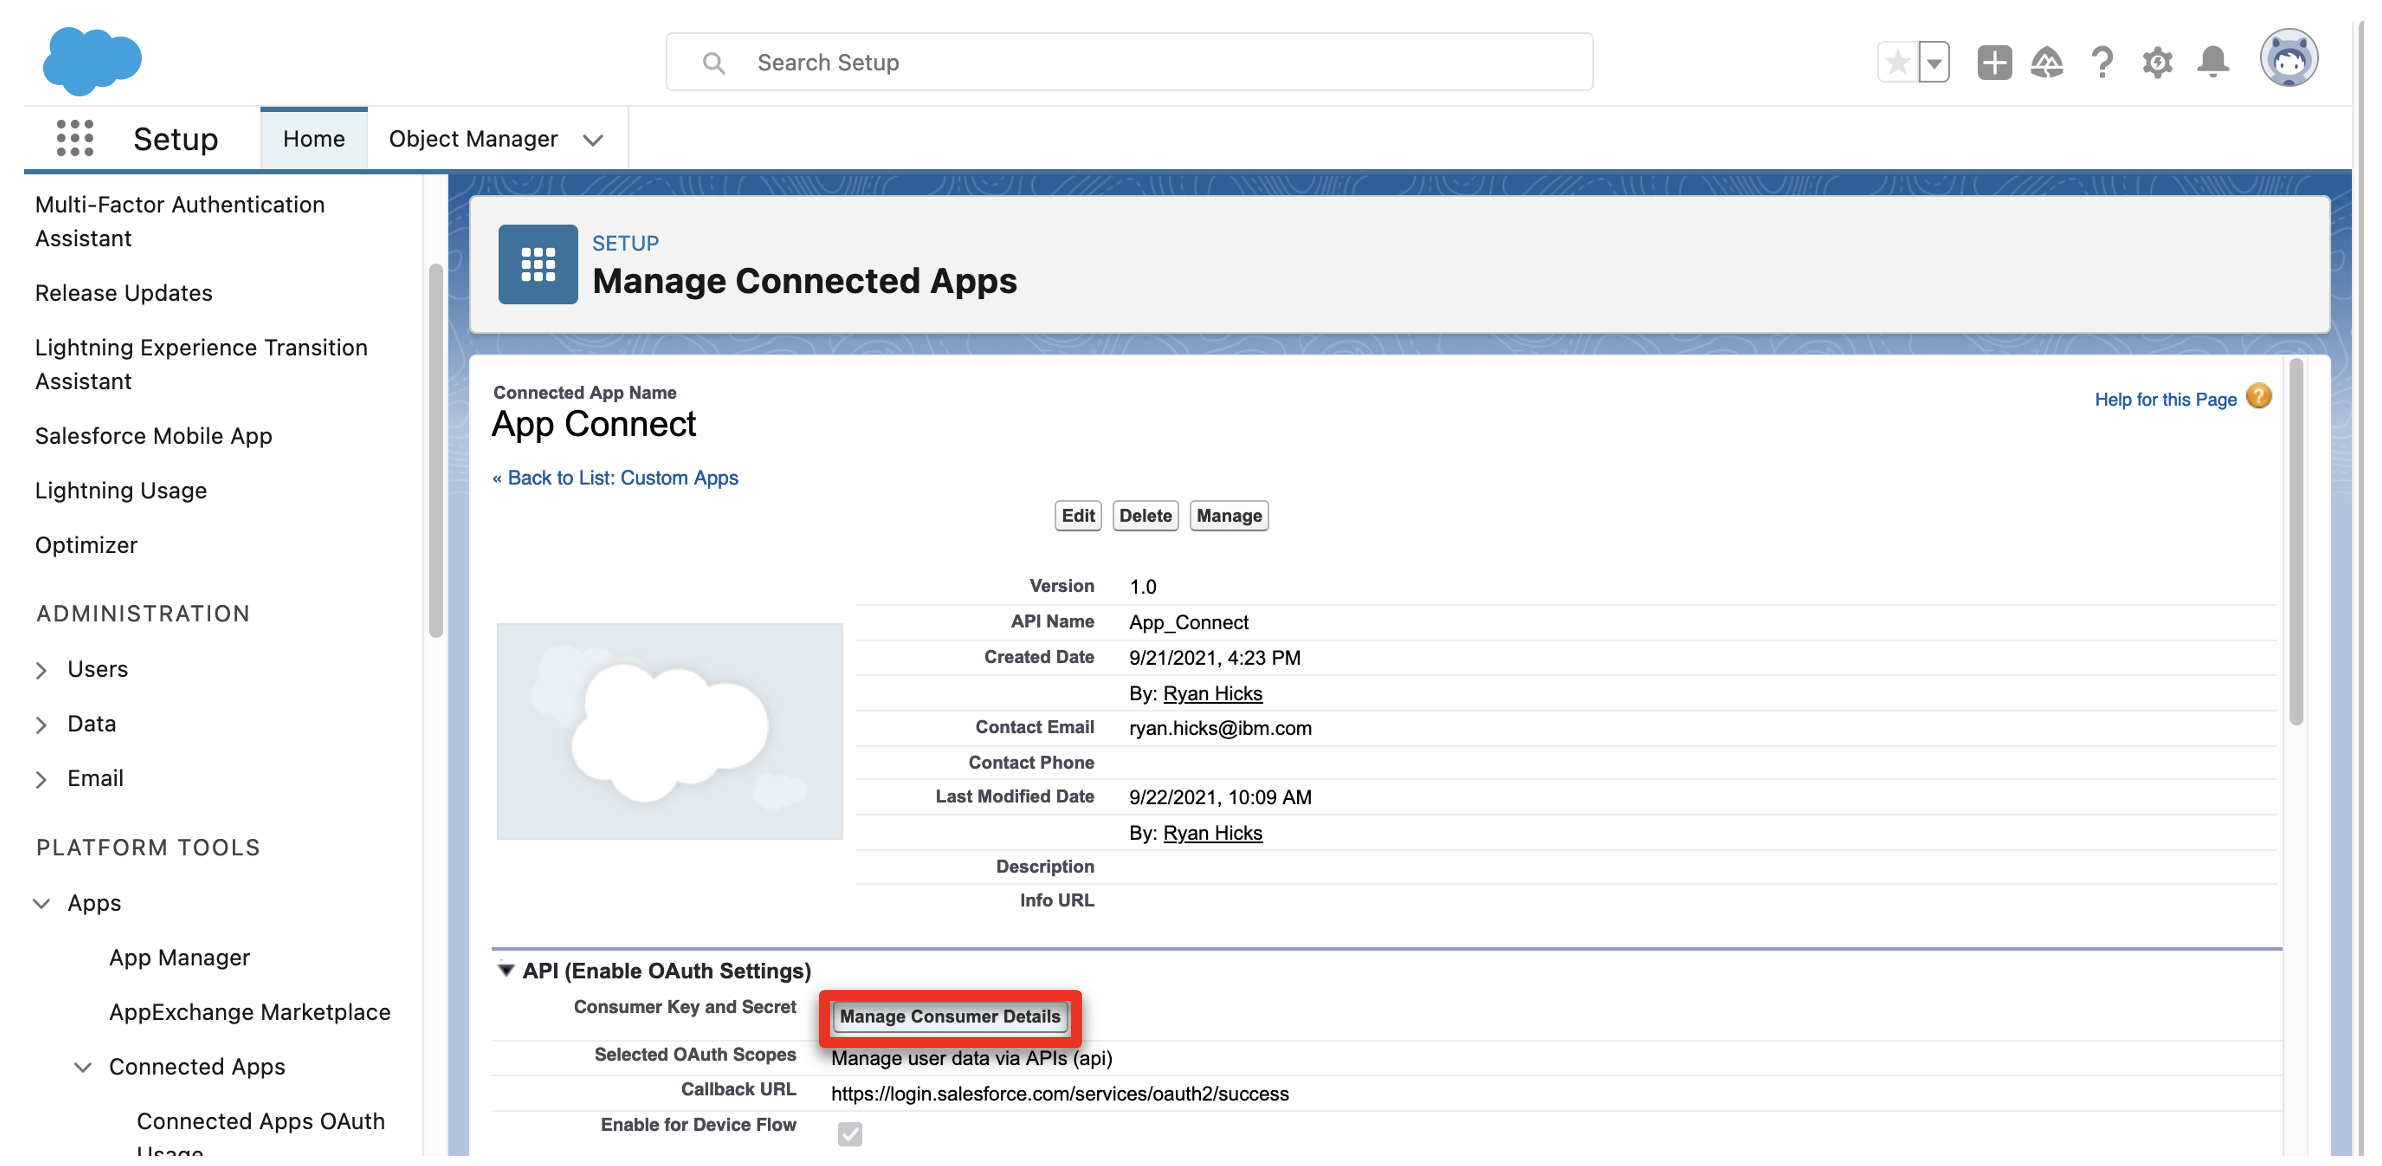Expand the Users tree node
The width and height of the screenshot is (2382, 1166).
pyautogui.click(x=41, y=670)
